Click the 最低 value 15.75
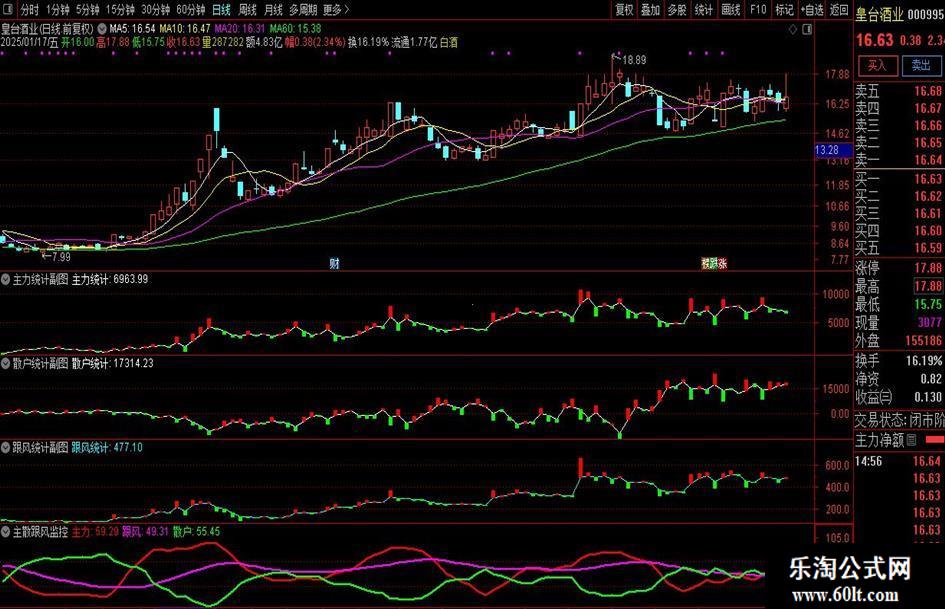 click(928, 304)
